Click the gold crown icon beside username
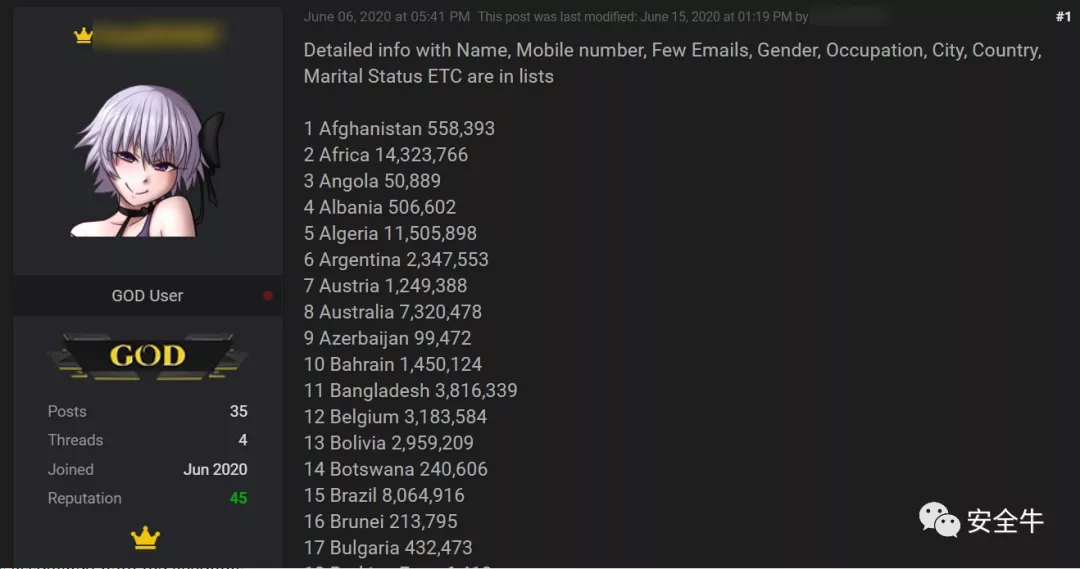 [83, 35]
